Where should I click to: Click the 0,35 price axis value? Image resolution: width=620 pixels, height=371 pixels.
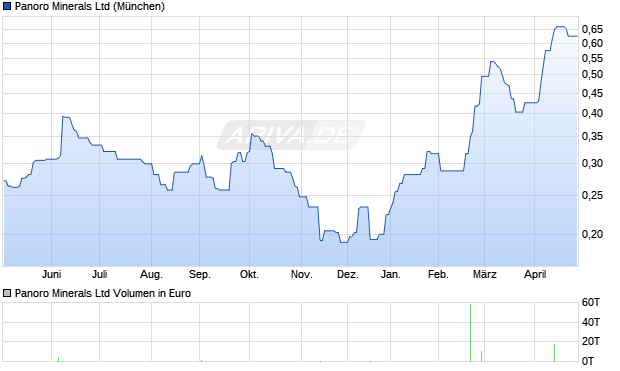(x=592, y=136)
